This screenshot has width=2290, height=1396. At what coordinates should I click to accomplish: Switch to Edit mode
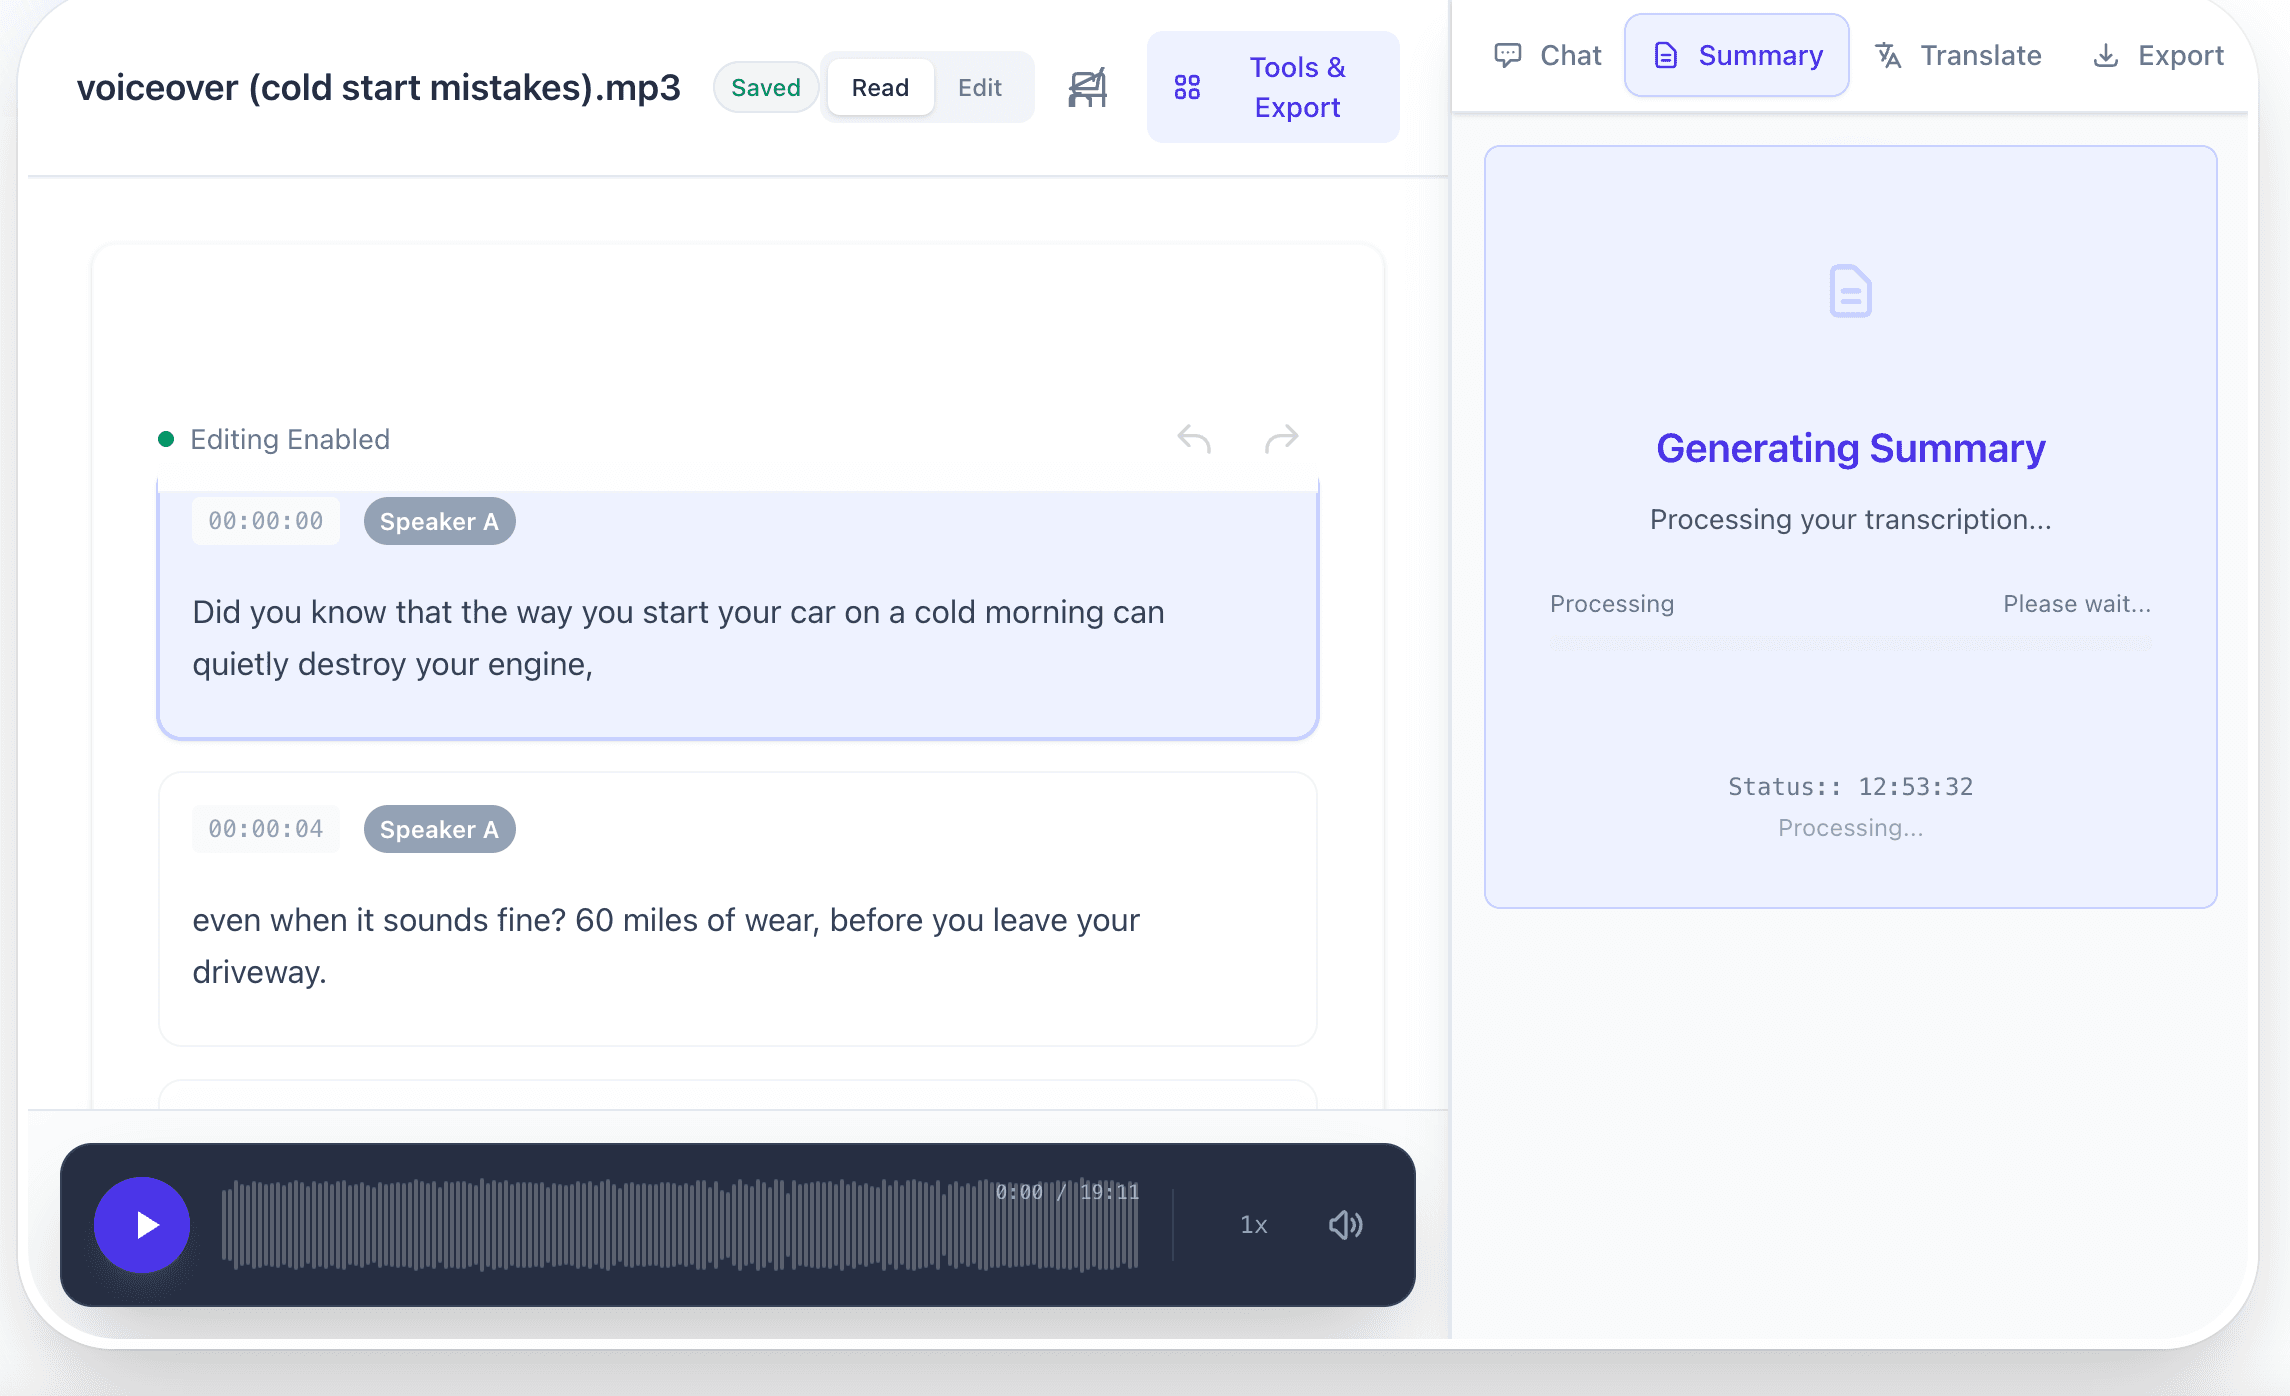[980, 87]
